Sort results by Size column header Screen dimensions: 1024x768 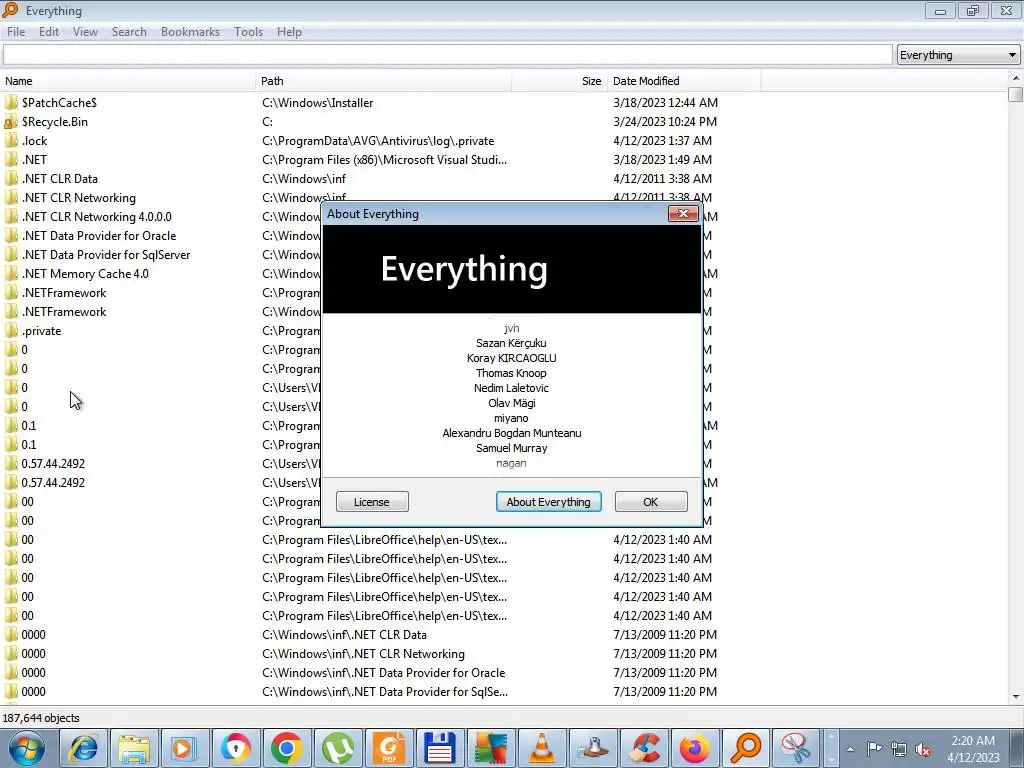(560, 81)
